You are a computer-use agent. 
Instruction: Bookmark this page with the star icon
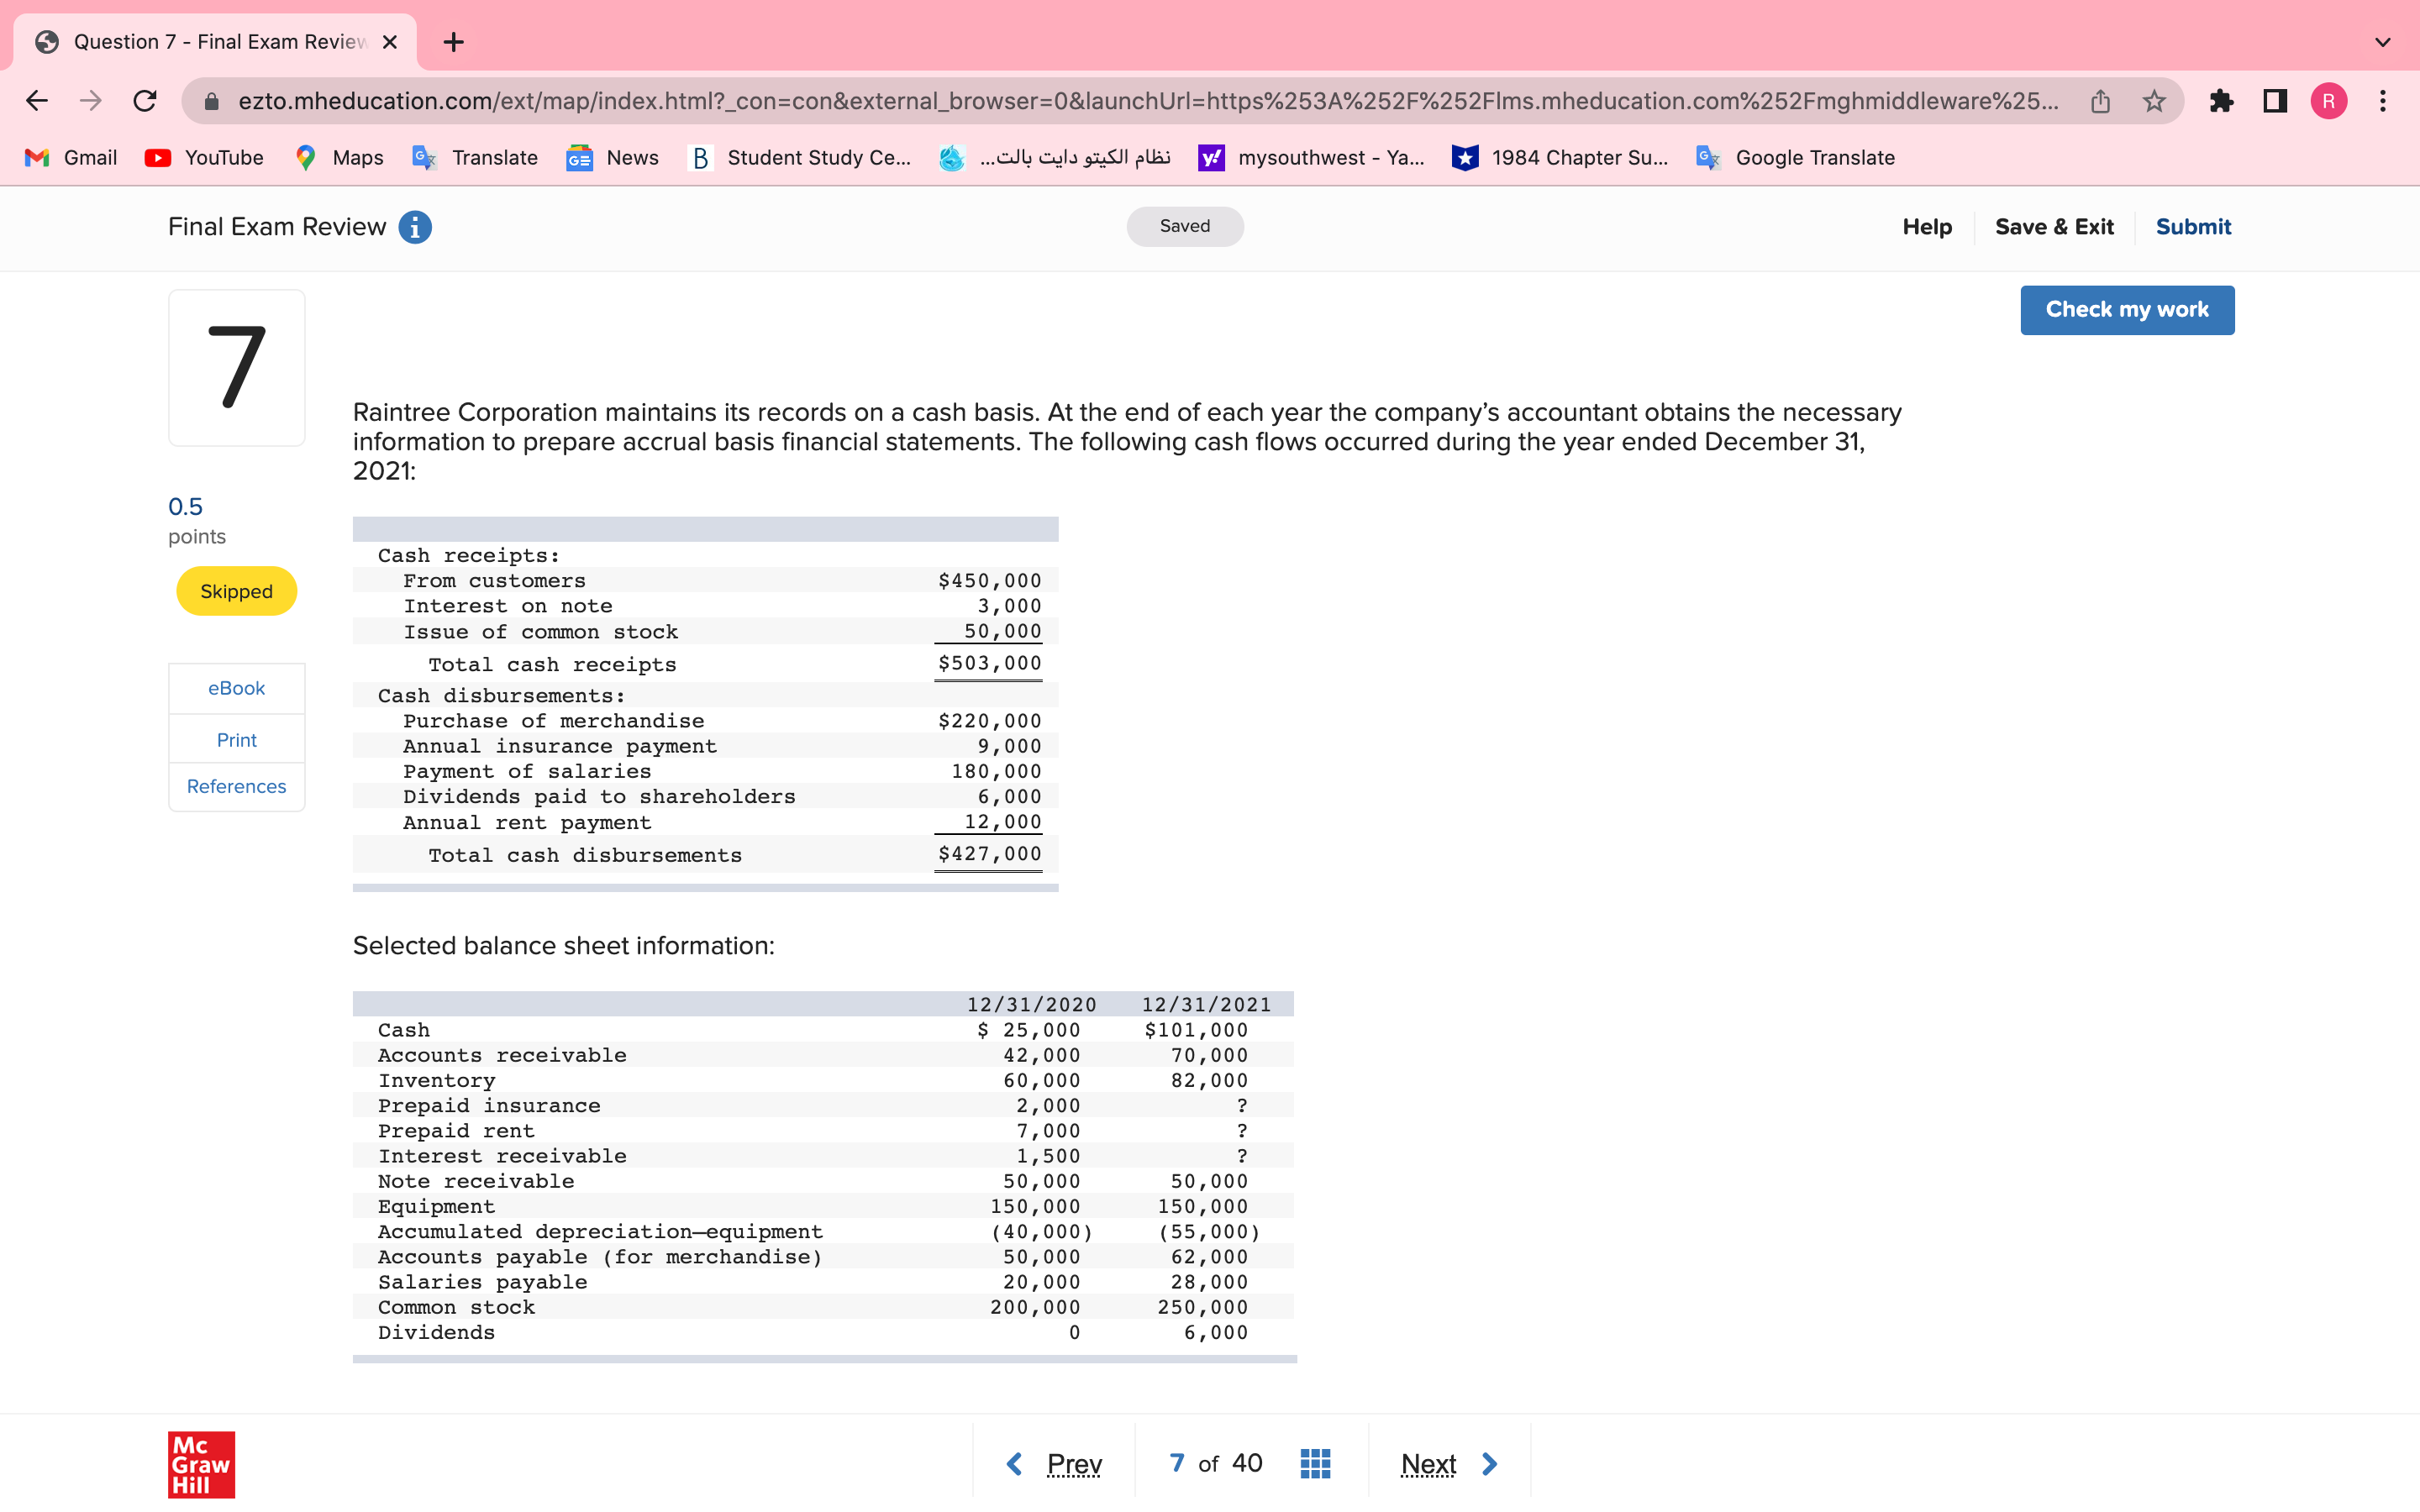pos(2154,101)
